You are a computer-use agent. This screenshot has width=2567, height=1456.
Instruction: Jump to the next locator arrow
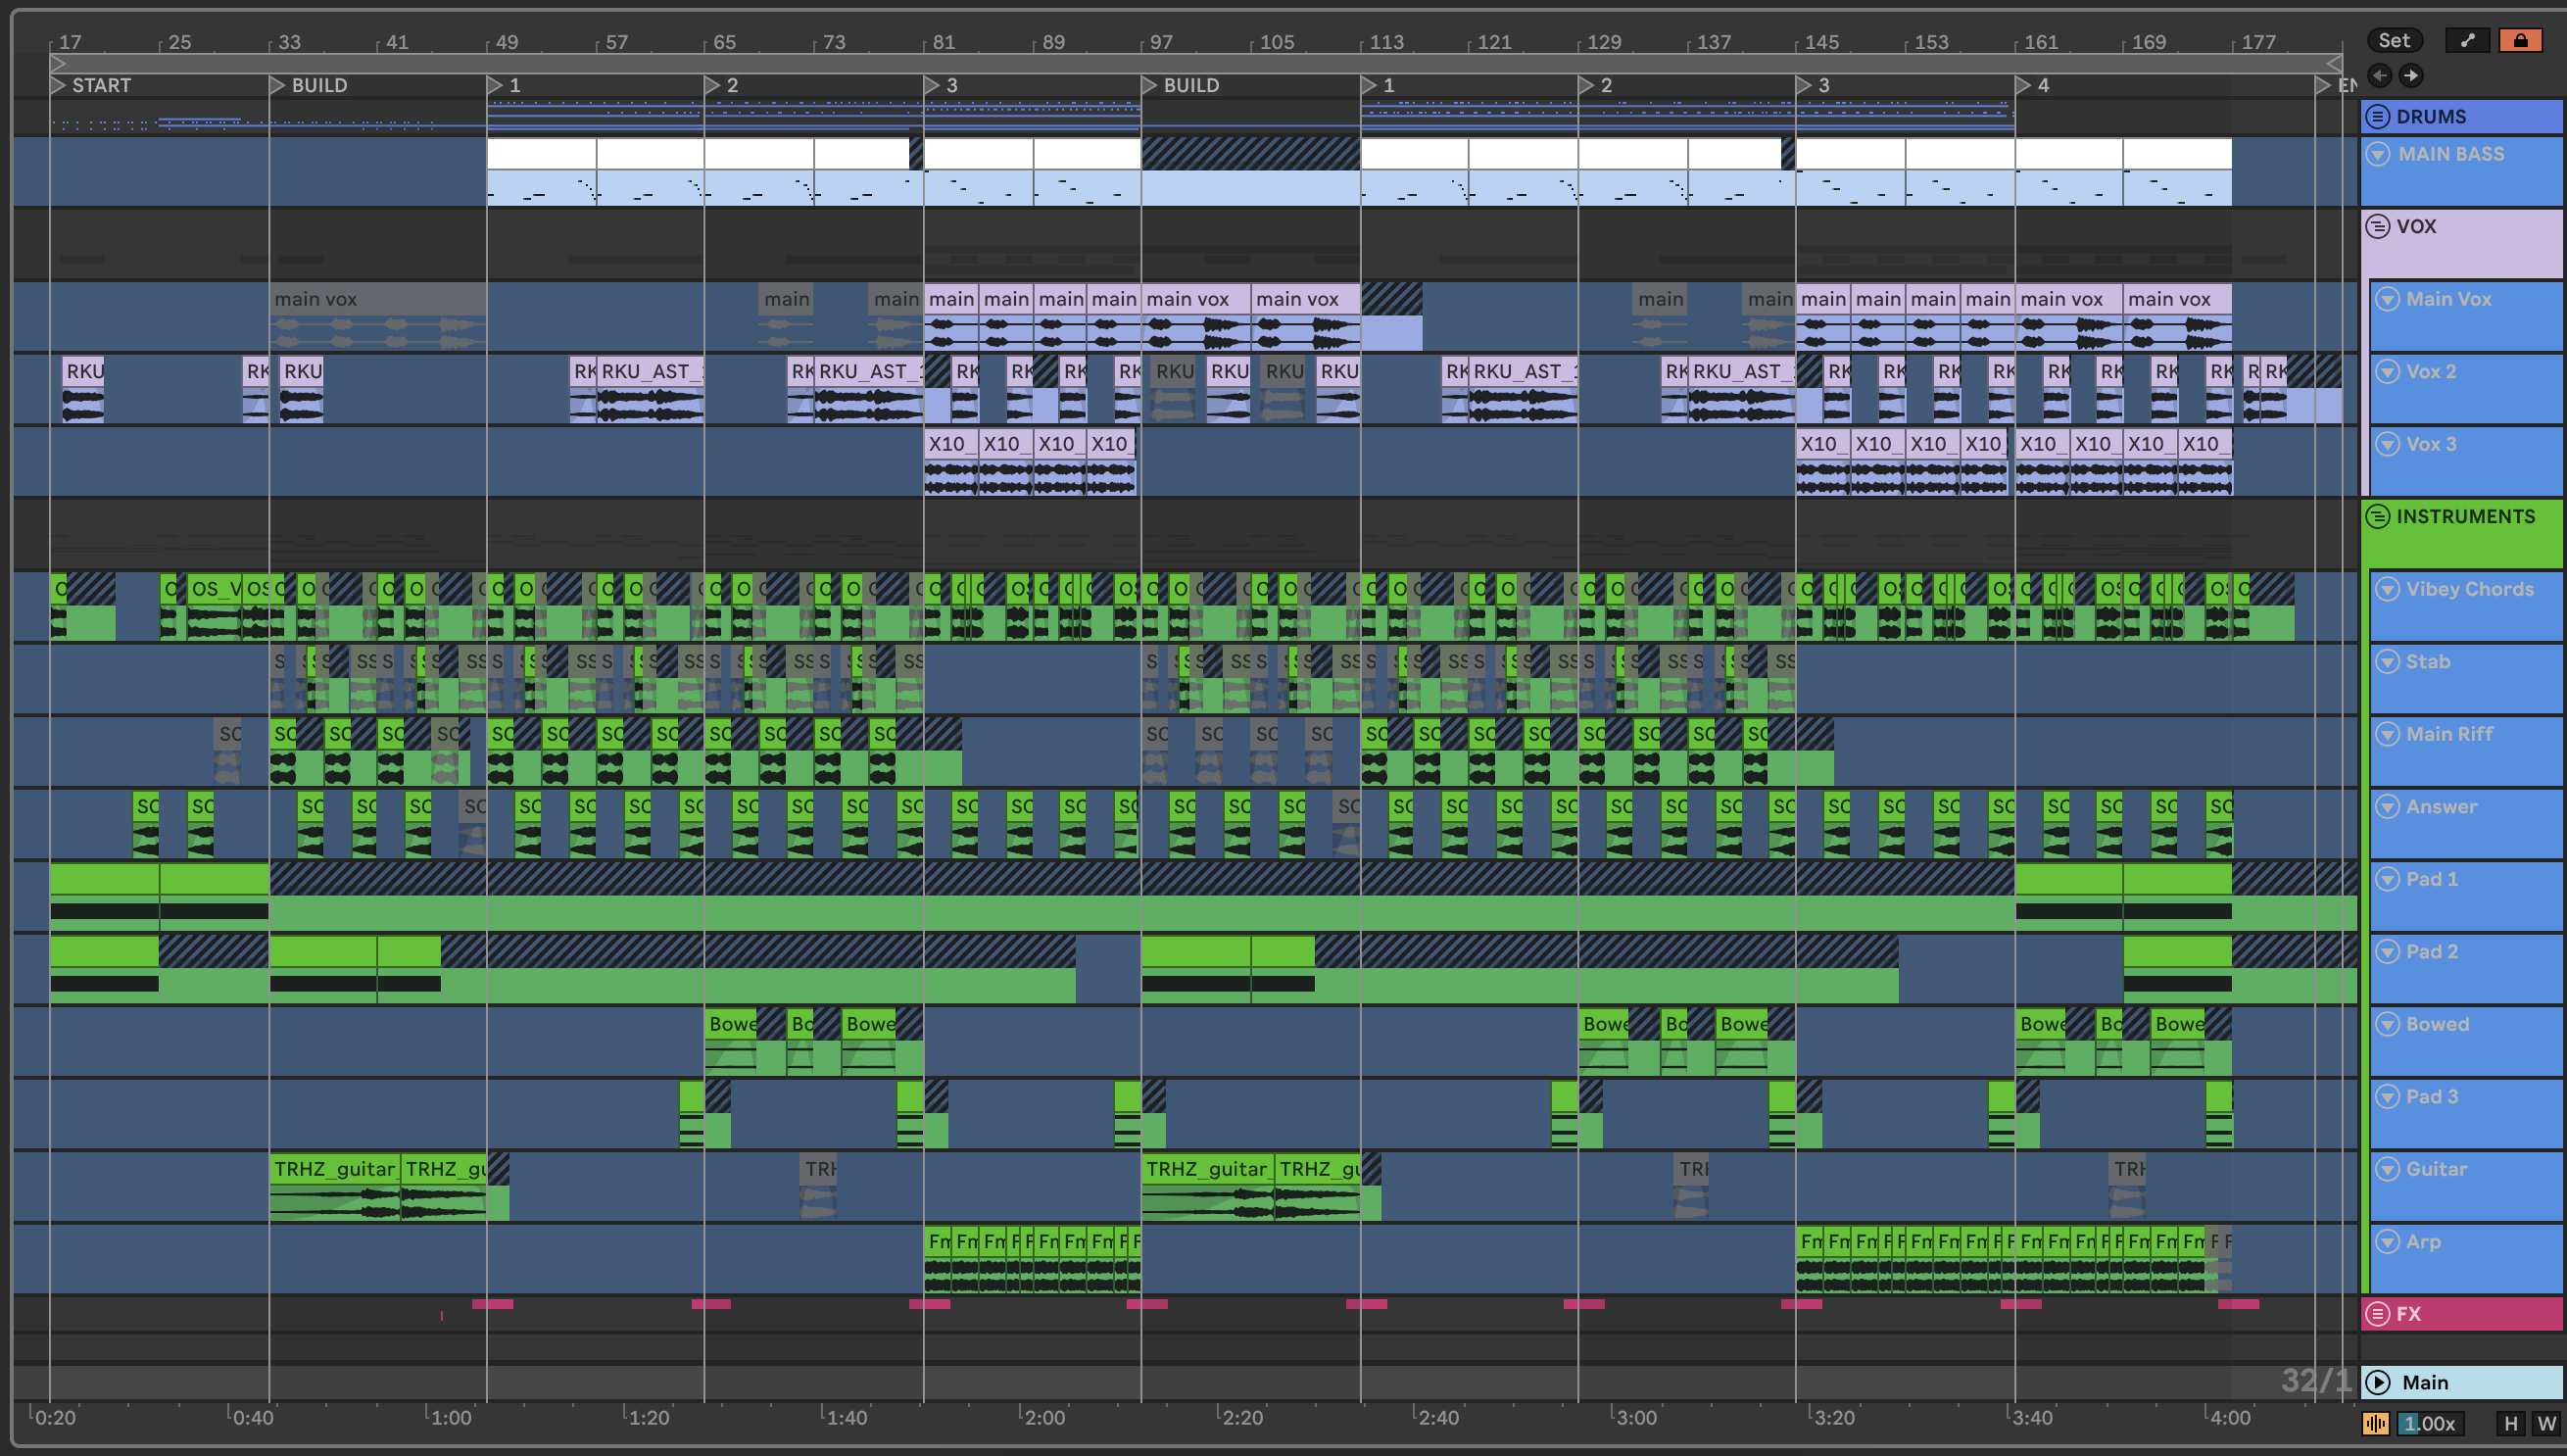(x=2411, y=75)
